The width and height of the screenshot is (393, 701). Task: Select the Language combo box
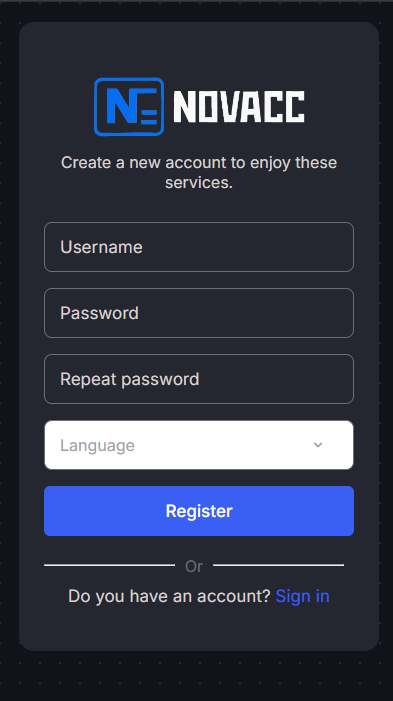coord(199,445)
